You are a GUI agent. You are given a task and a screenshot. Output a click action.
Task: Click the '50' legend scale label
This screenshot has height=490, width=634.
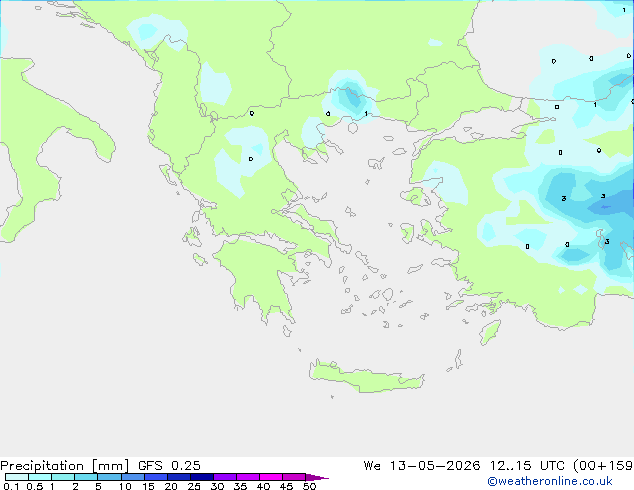[309, 486]
